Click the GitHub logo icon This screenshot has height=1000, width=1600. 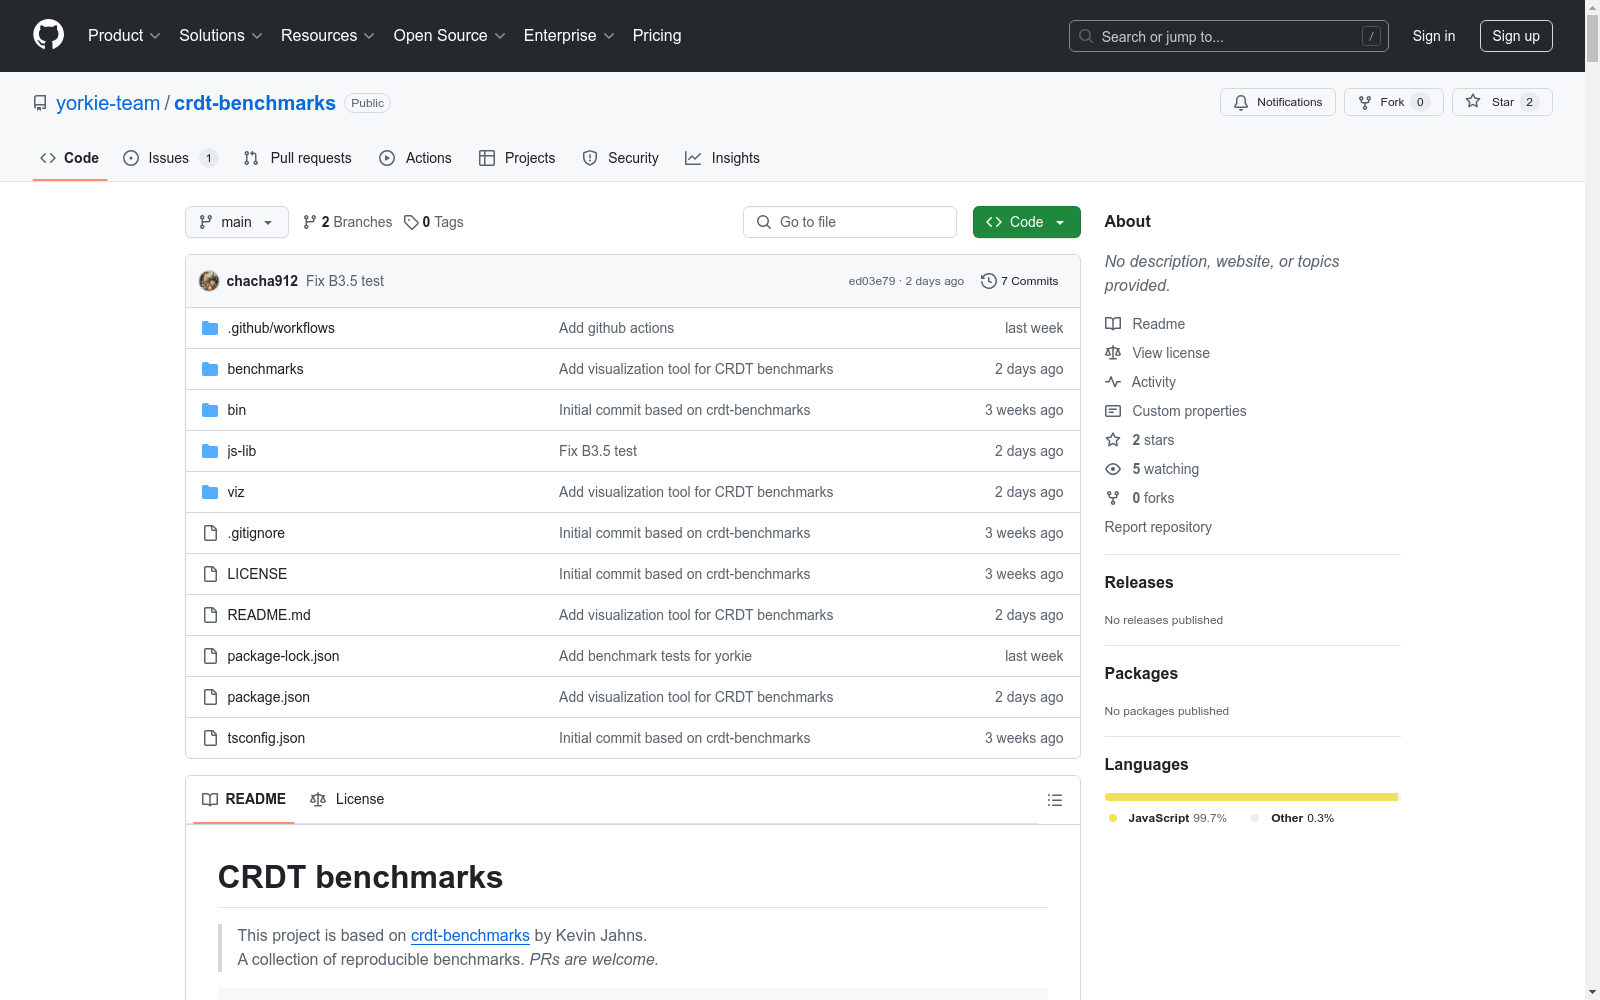[x=48, y=35]
